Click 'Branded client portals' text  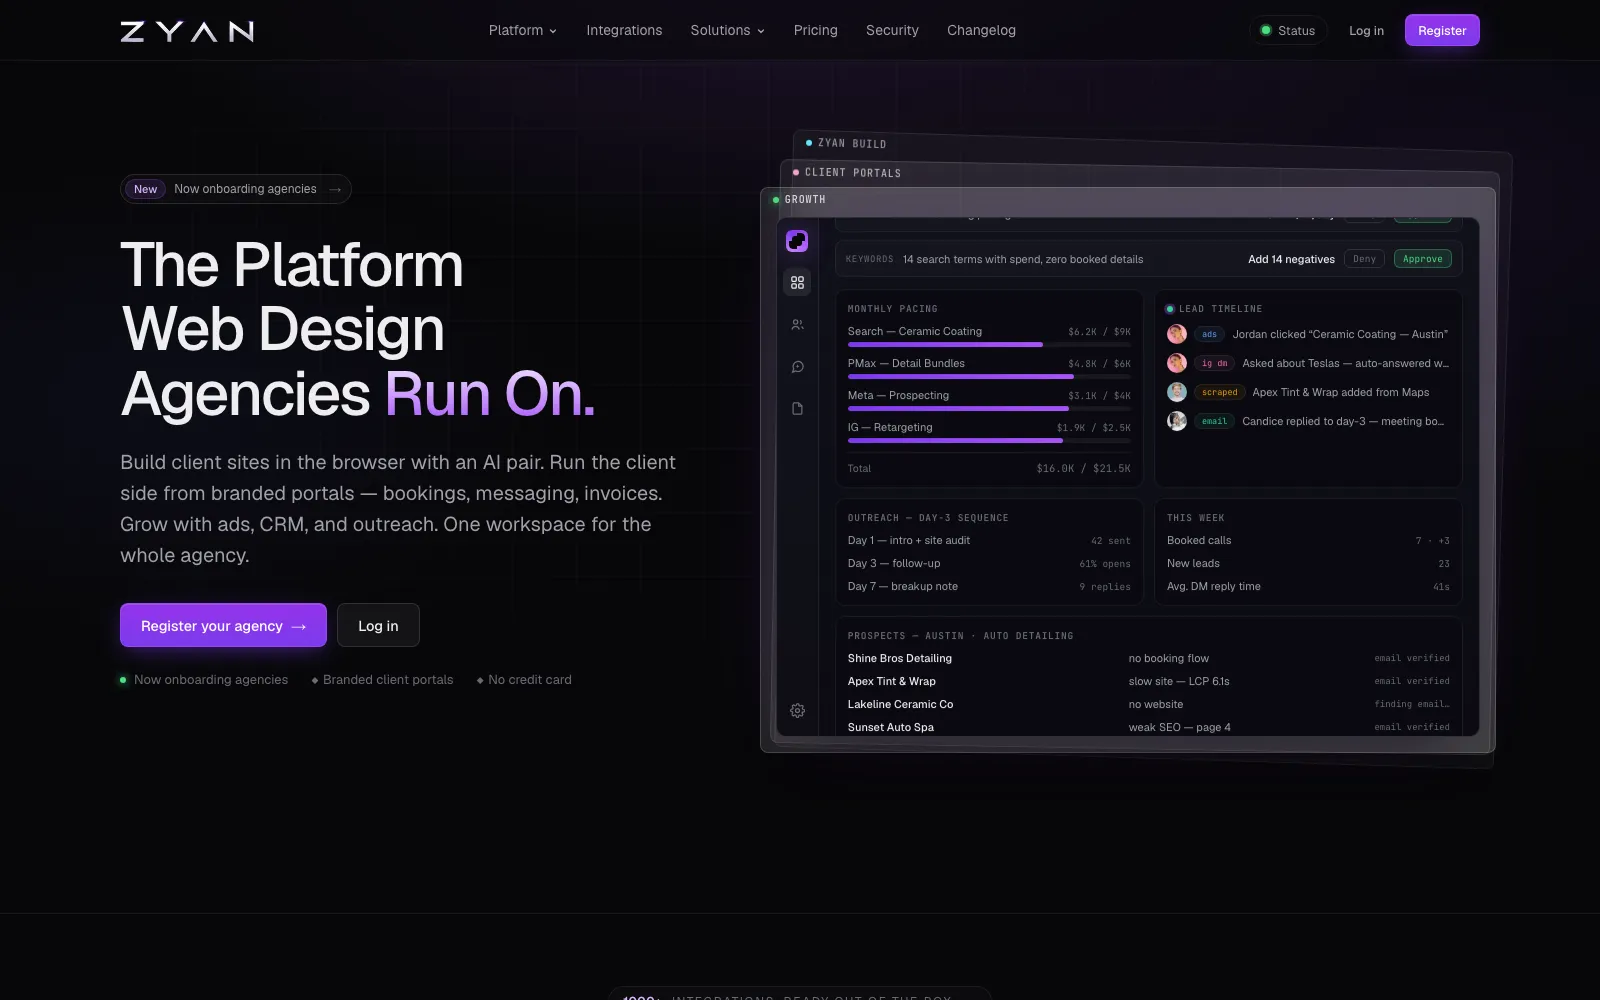[x=388, y=679]
